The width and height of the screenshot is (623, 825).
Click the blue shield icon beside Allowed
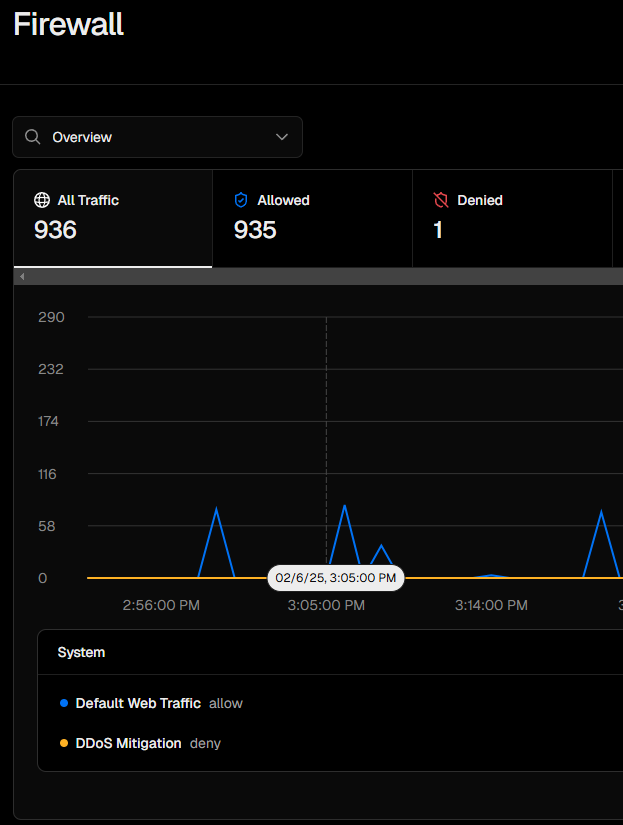241,200
